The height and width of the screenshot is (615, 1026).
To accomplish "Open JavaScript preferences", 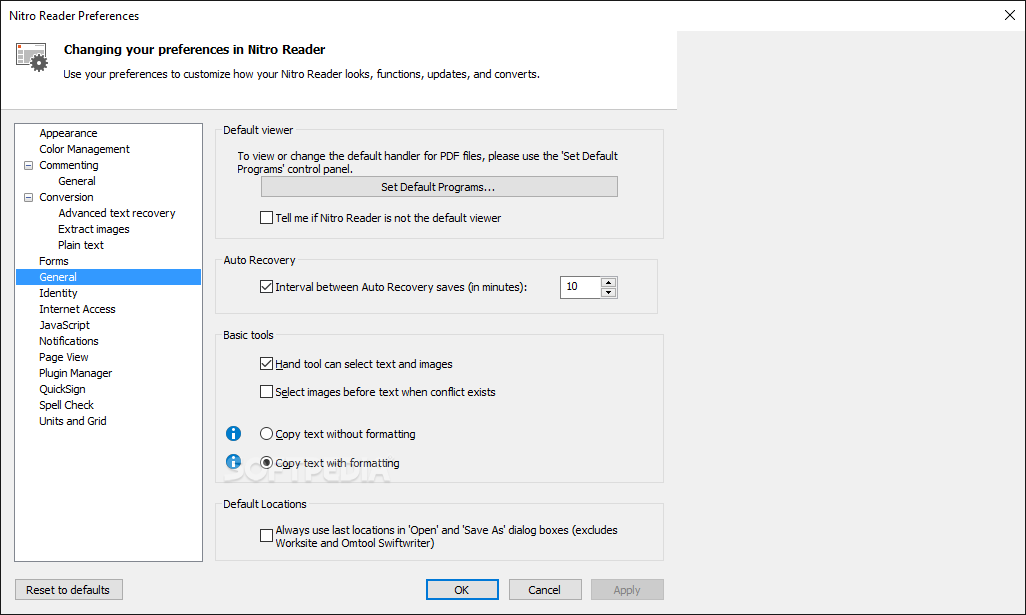I will click(64, 325).
